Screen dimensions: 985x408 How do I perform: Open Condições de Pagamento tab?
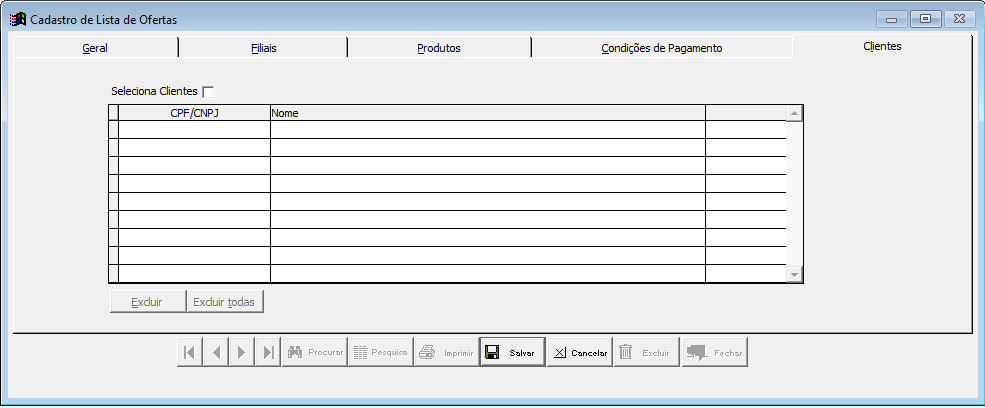pyautogui.click(x=661, y=48)
